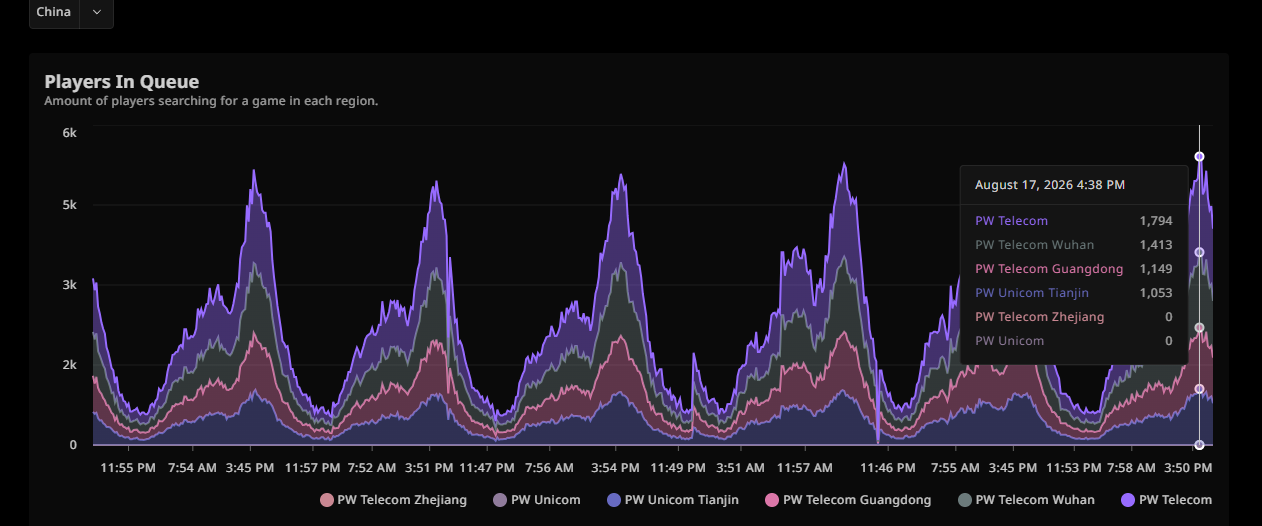1262x526 pixels.
Task: Click the tooltip PW Unicom Tianjin row
Action: click(x=1074, y=293)
